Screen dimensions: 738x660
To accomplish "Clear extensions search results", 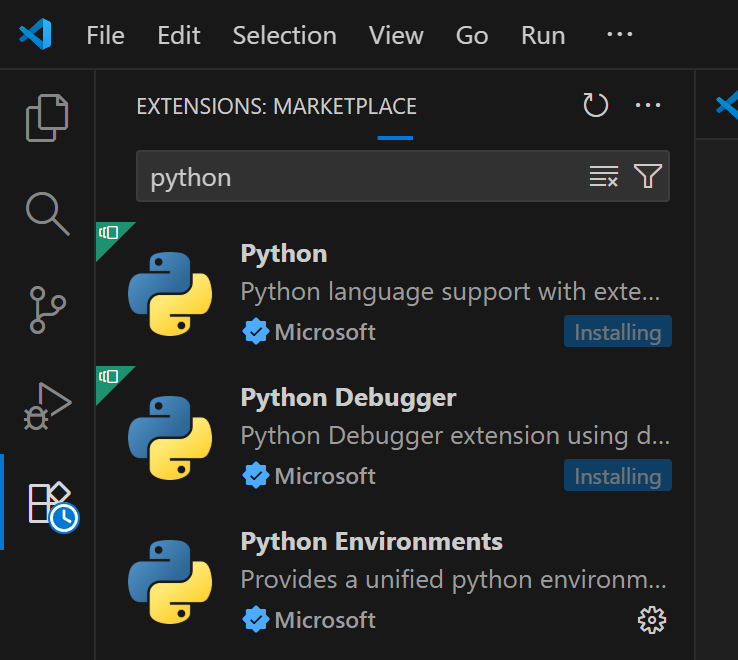I will pos(603,176).
